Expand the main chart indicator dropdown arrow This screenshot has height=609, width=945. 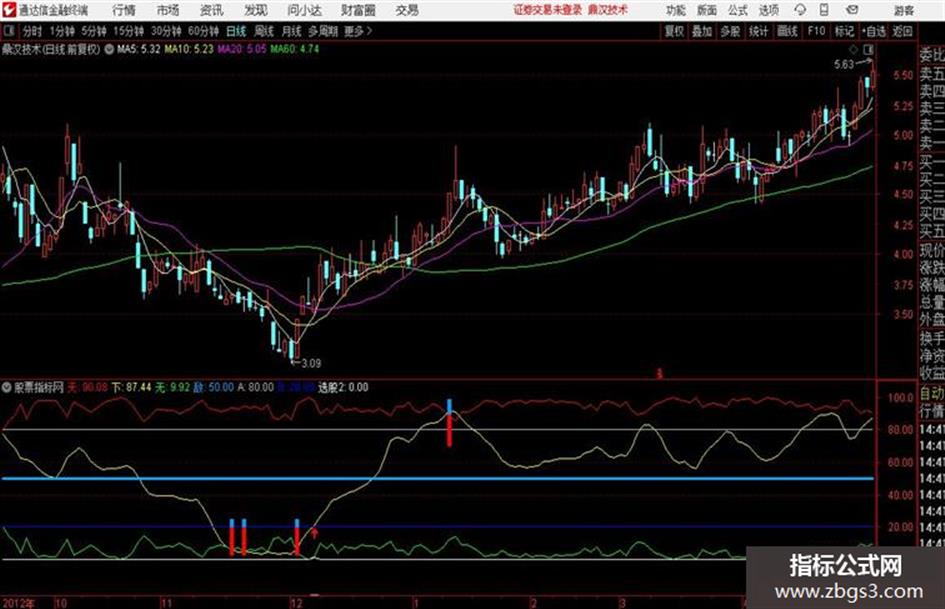[x=109, y=49]
